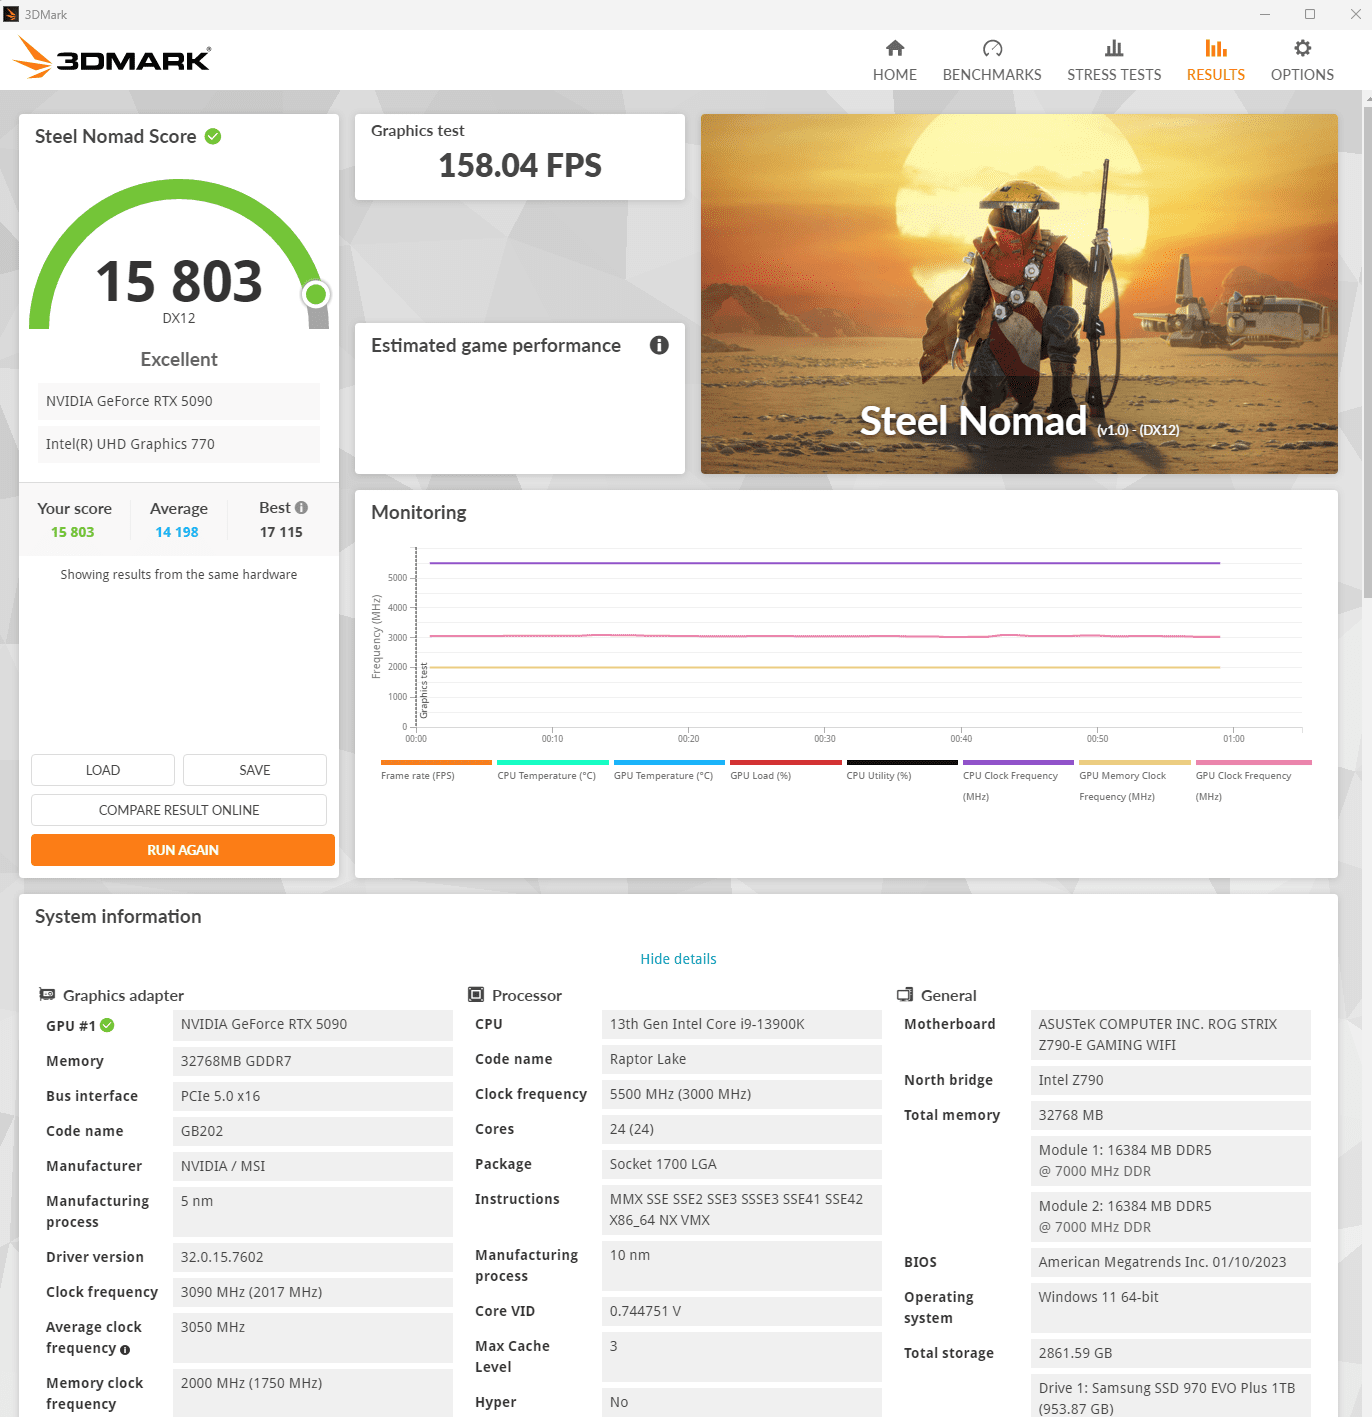Open the Home tab
Image resolution: width=1372 pixels, height=1417 pixels.
click(x=894, y=61)
